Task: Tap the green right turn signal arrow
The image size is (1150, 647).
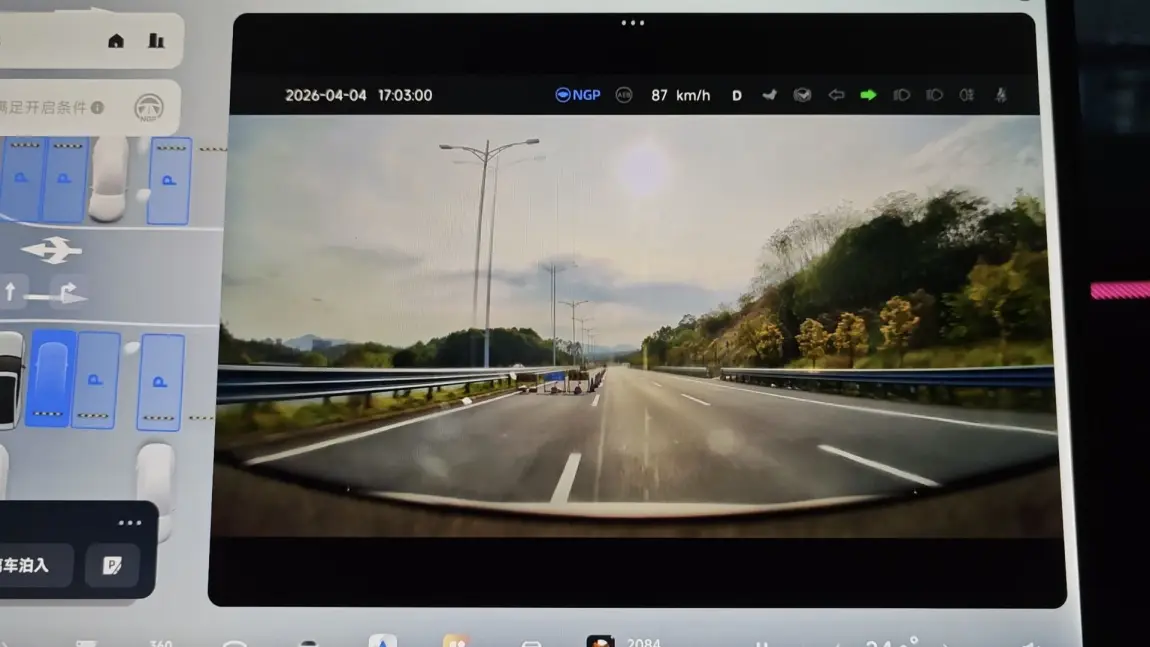Action: [x=868, y=95]
